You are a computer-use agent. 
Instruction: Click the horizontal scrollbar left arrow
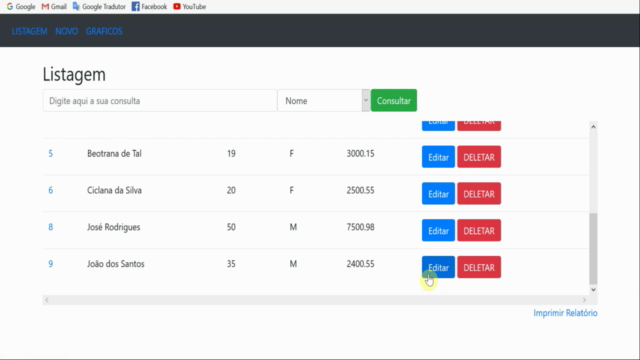pos(47,300)
